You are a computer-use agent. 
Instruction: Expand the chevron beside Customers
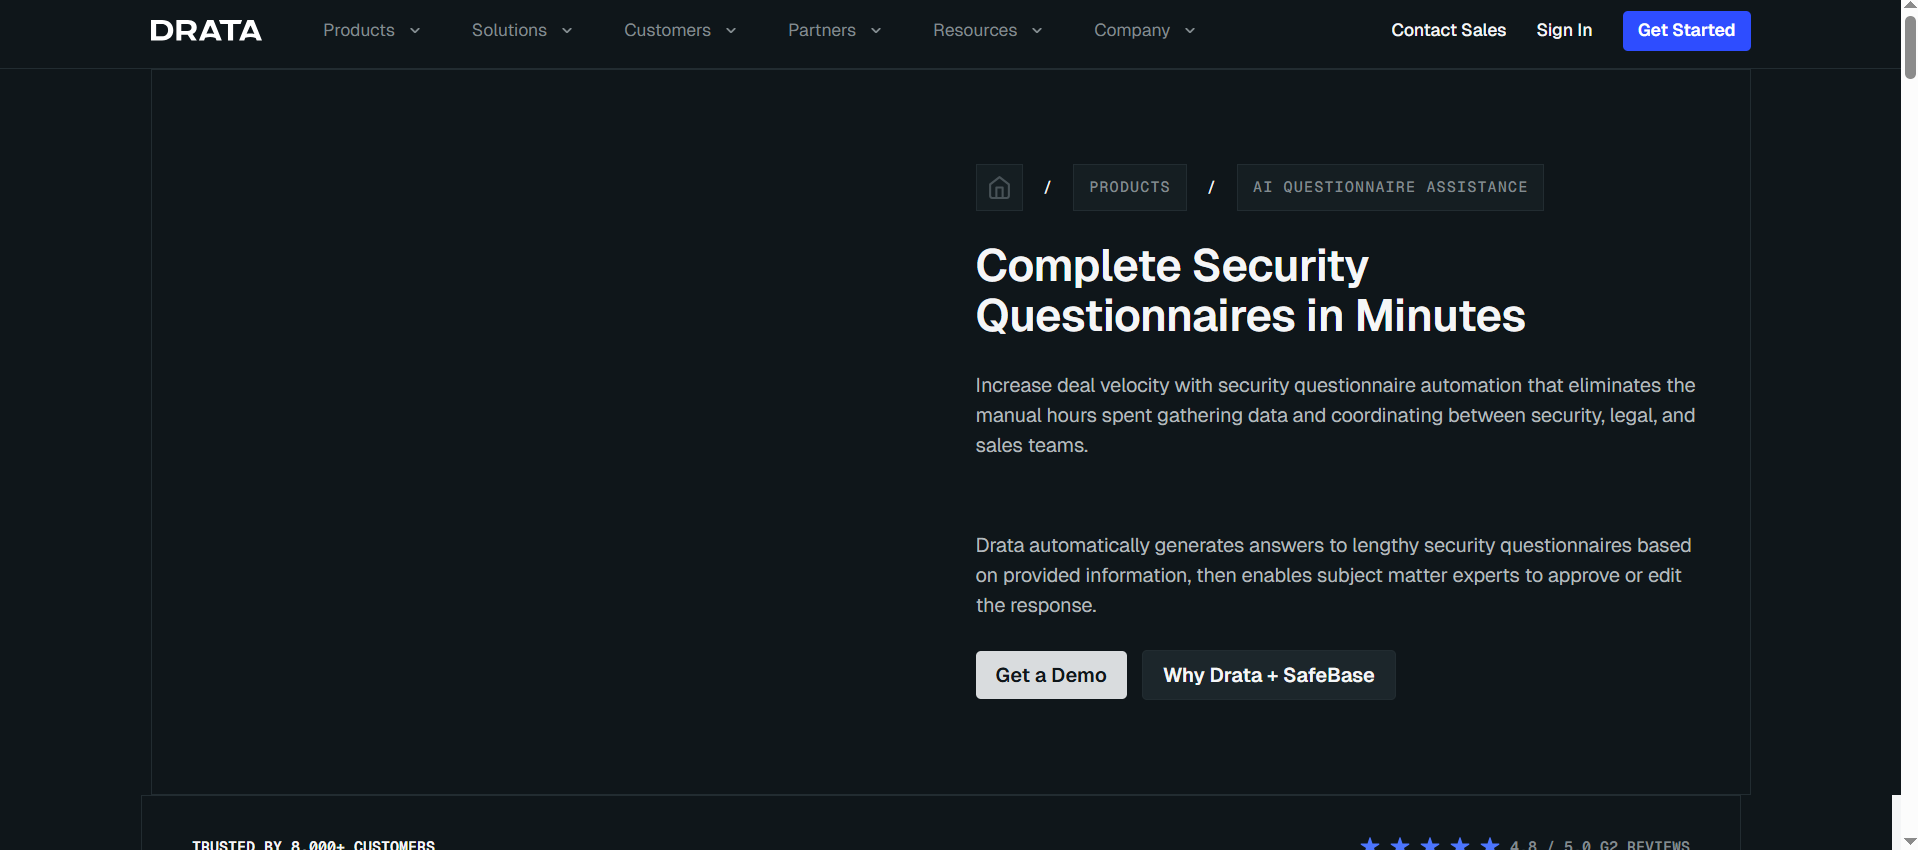(731, 31)
